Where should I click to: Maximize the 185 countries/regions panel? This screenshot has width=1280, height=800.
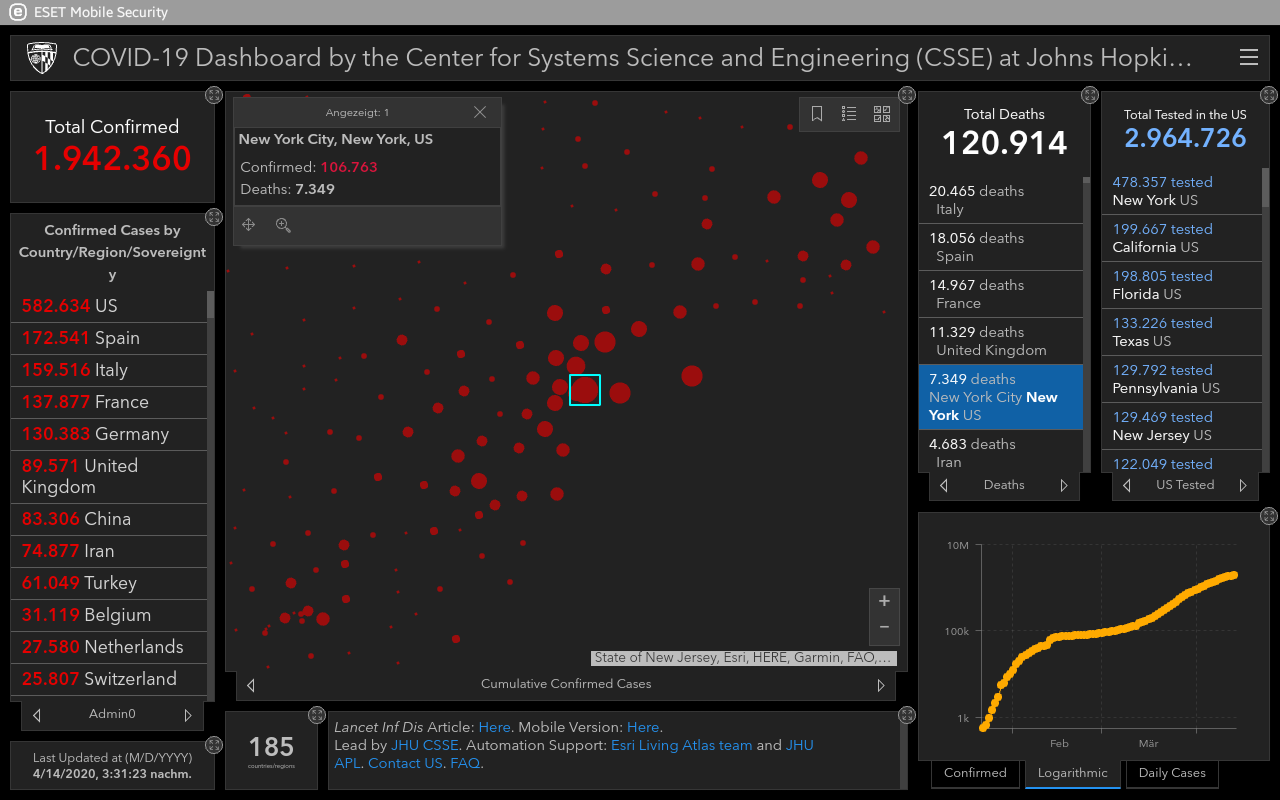[x=317, y=715]
